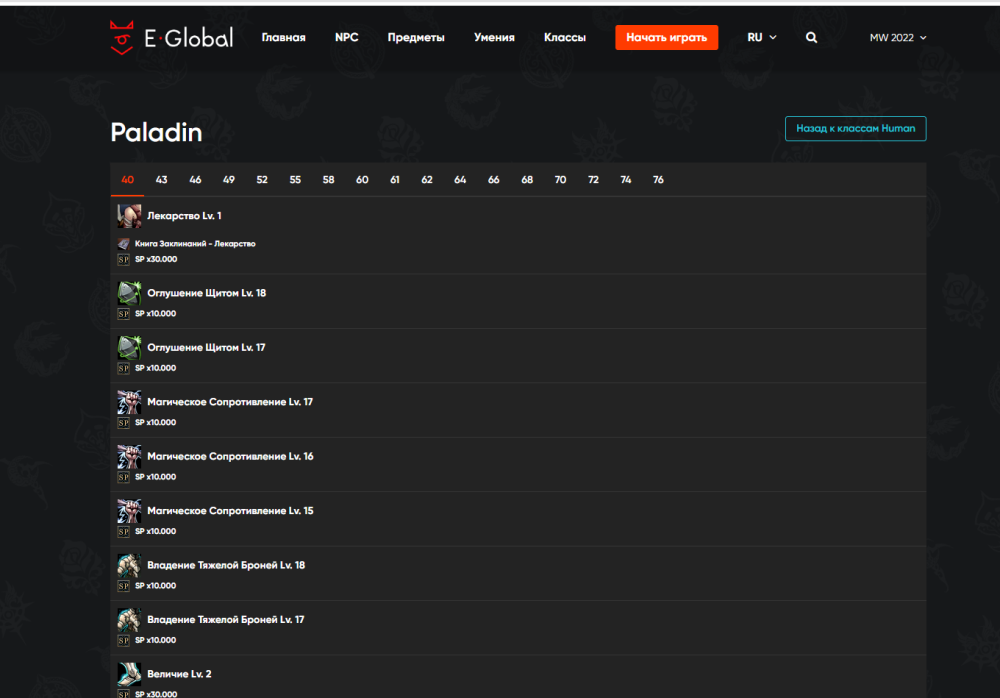This screenshot has width=1000, height=698.
Task: Click the Лекарство Lv. 1 skill icon
Action: click(129, 216)
